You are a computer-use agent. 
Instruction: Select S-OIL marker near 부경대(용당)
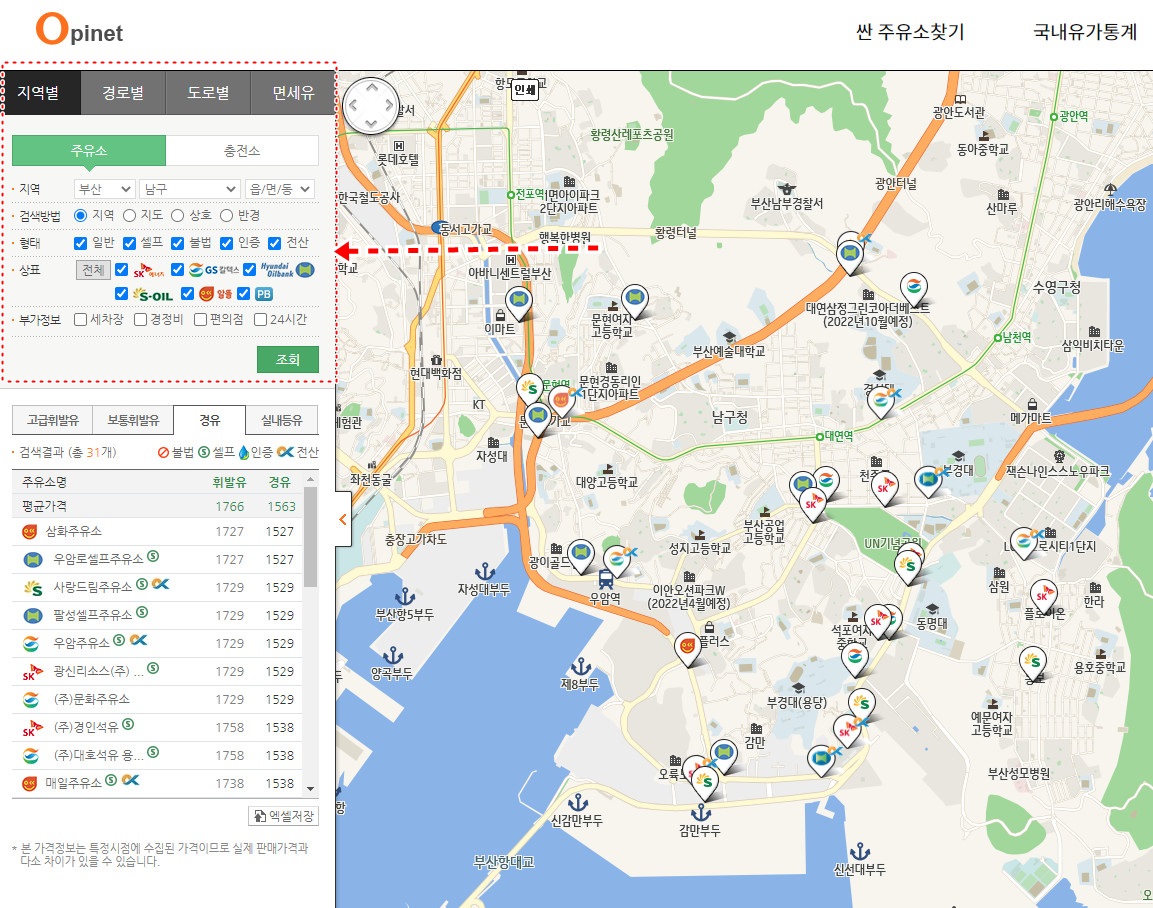pos(862,704)
